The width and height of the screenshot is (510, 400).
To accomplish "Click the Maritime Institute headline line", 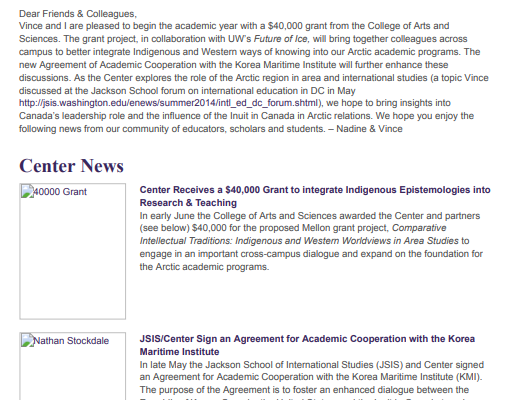I will [179, 352].
